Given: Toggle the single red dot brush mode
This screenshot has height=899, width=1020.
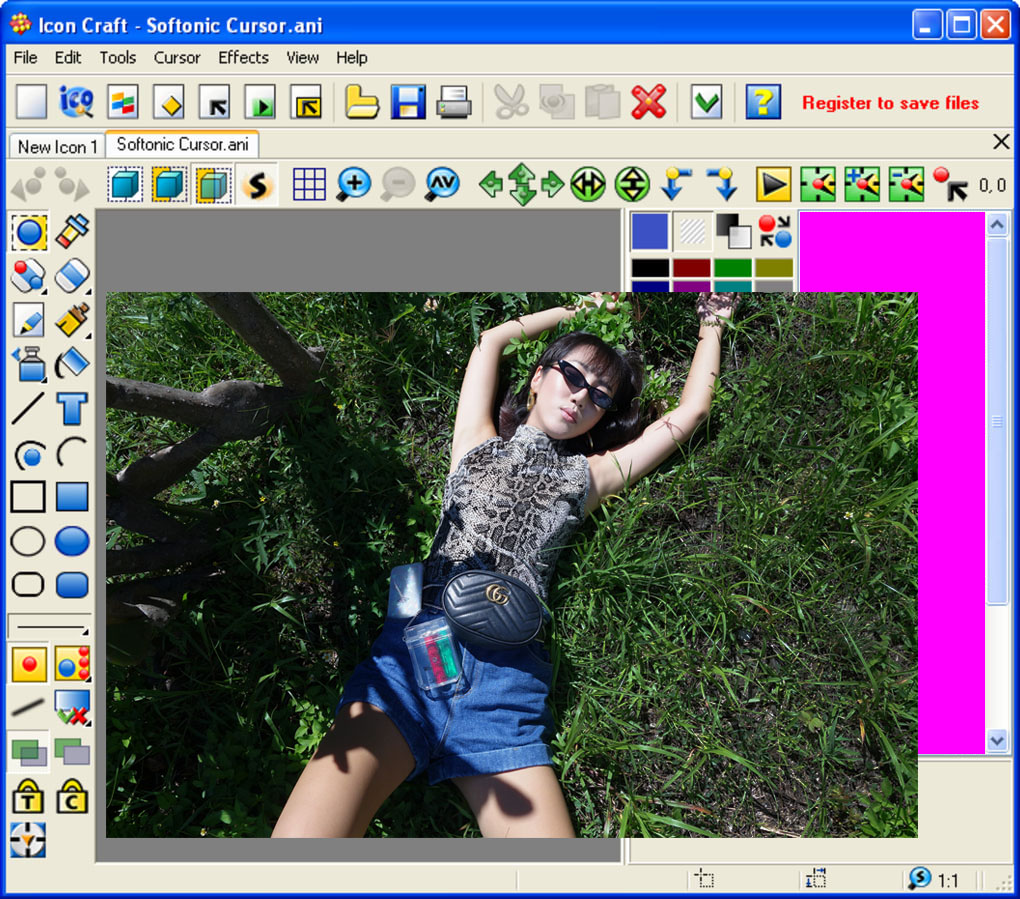Looking at the screenshot, I should 29,664.
